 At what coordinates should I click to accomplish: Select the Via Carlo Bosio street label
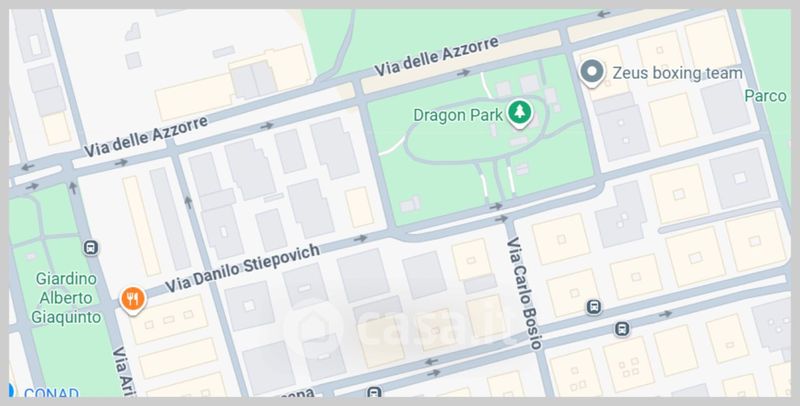click(x=524, y=294)
